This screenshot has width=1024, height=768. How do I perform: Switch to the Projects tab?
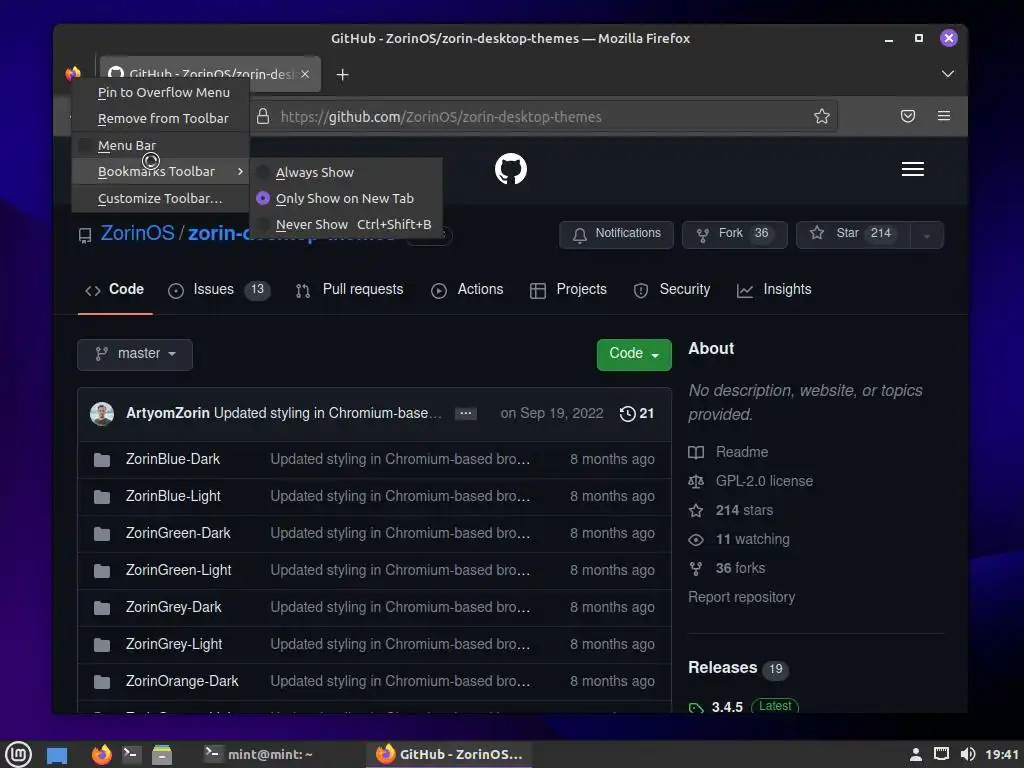click(568, 289)
